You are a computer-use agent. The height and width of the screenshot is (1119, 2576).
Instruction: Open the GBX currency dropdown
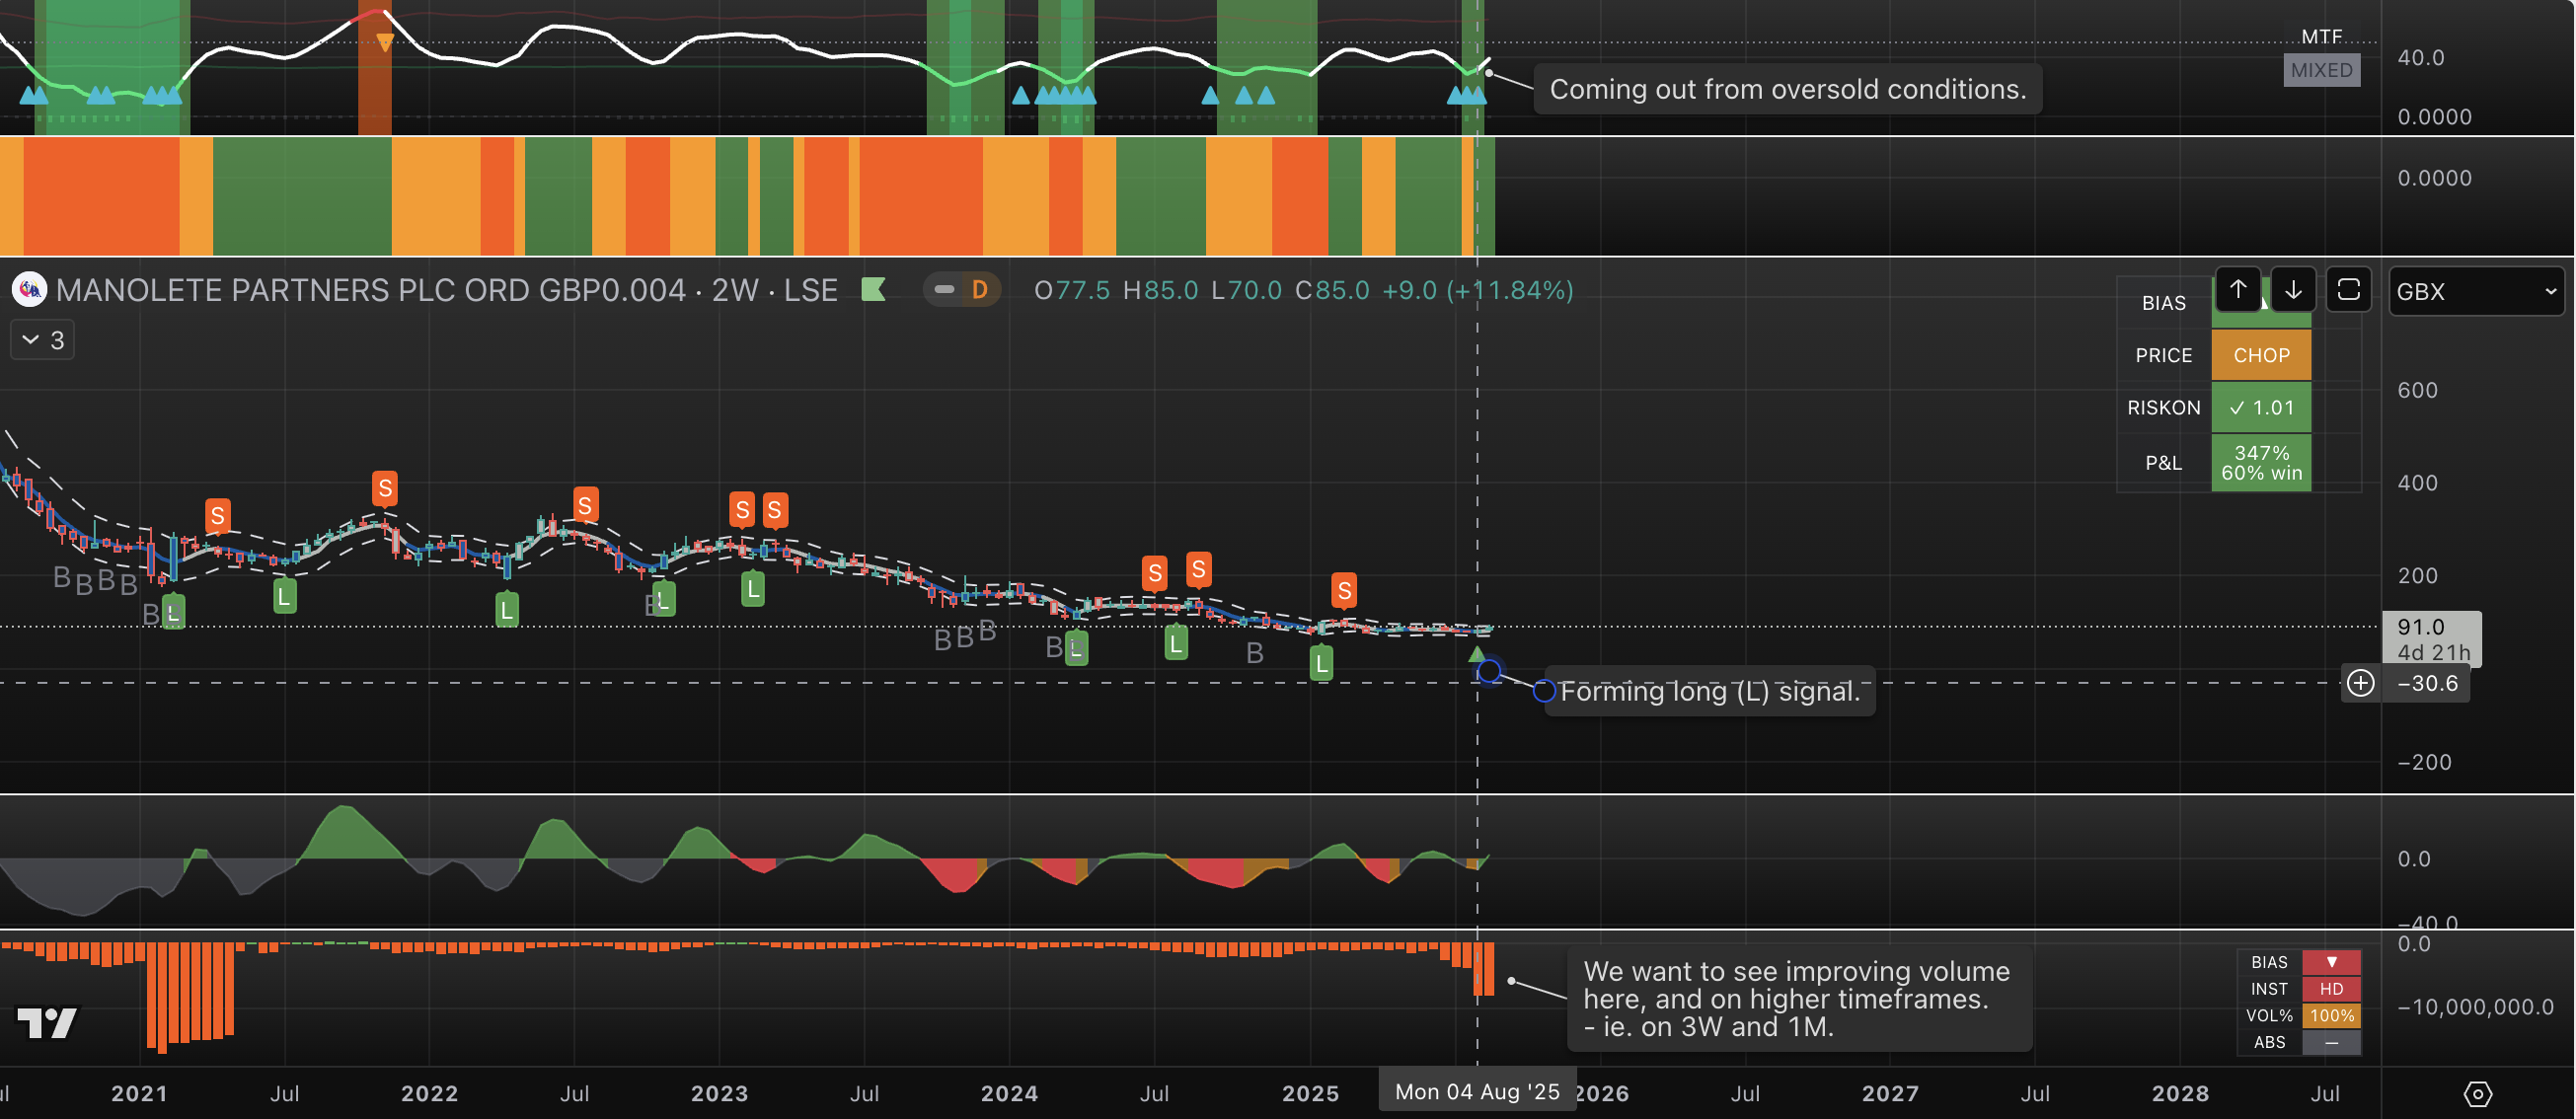(x=2475, y=292)
